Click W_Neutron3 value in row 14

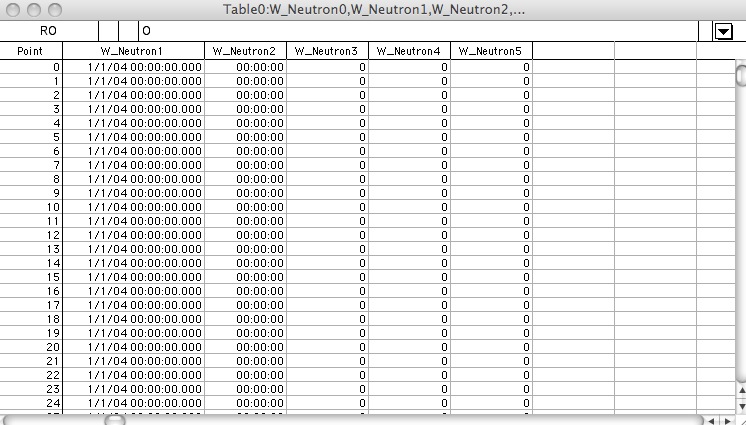[327, 263]
